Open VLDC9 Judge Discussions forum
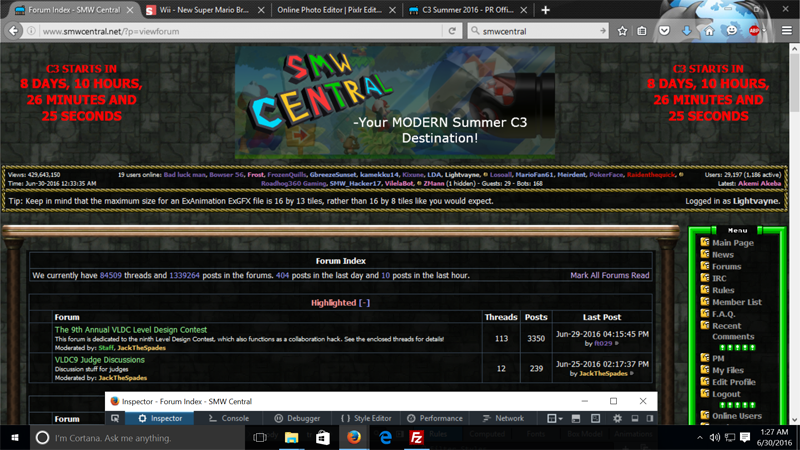This screenshot has width=800, height=450. click(99, 360)
